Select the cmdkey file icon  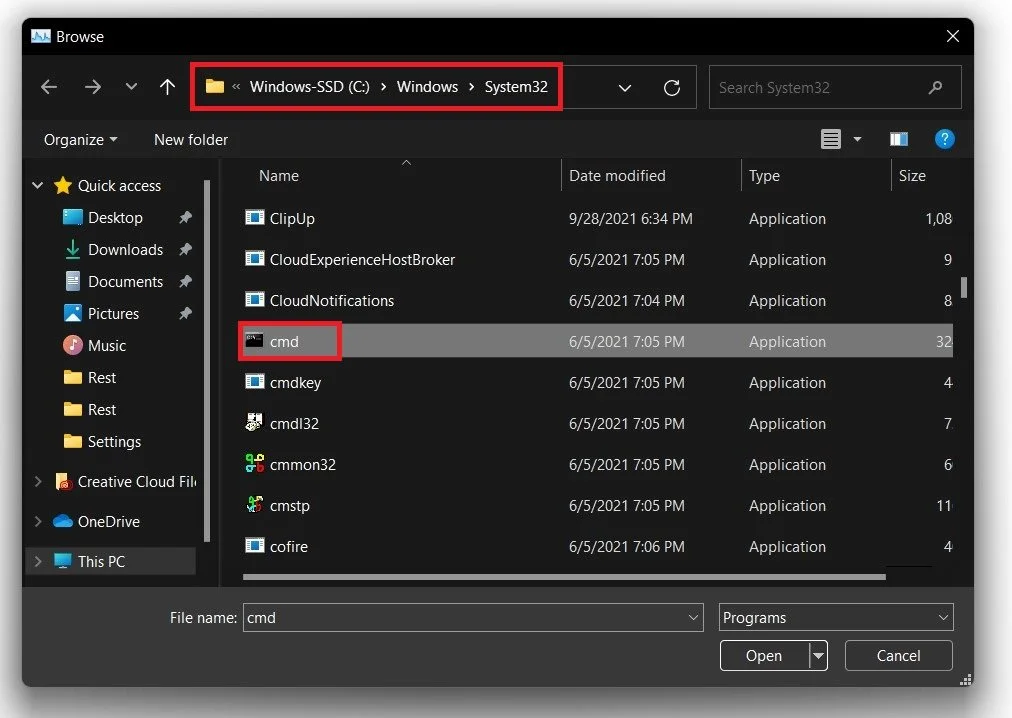coord(255,382)
